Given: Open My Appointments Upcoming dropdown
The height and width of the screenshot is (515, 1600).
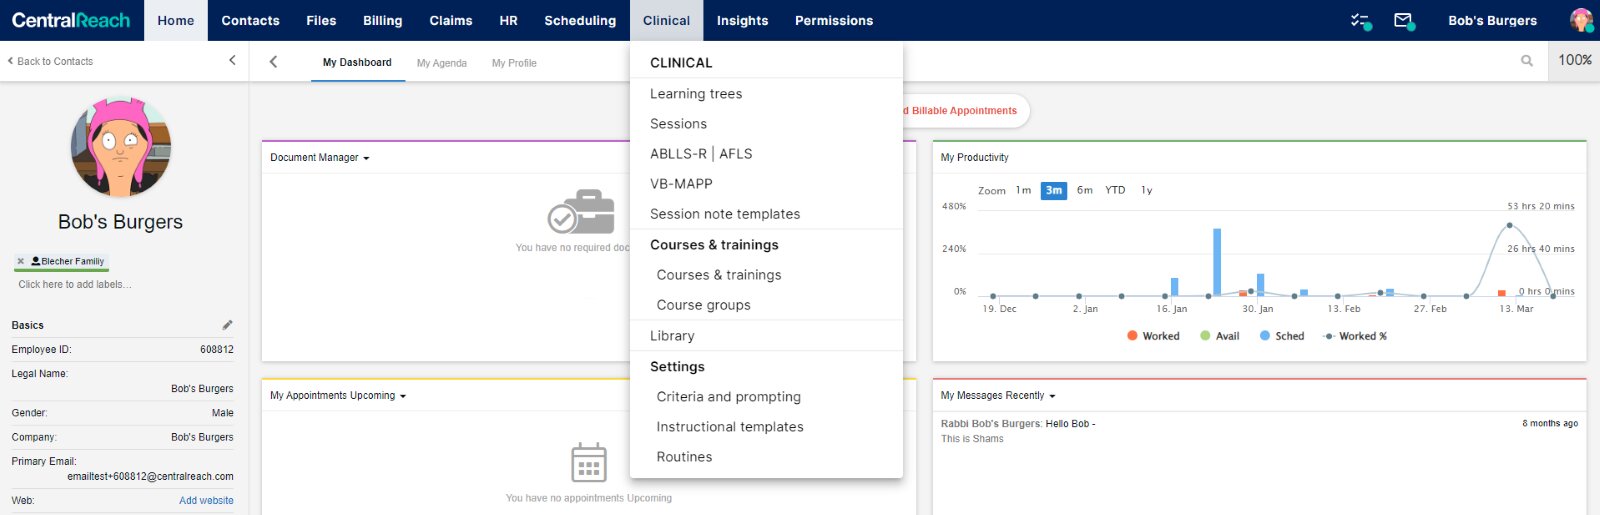Looking at the screenshot, I should [x=338, y=396].
